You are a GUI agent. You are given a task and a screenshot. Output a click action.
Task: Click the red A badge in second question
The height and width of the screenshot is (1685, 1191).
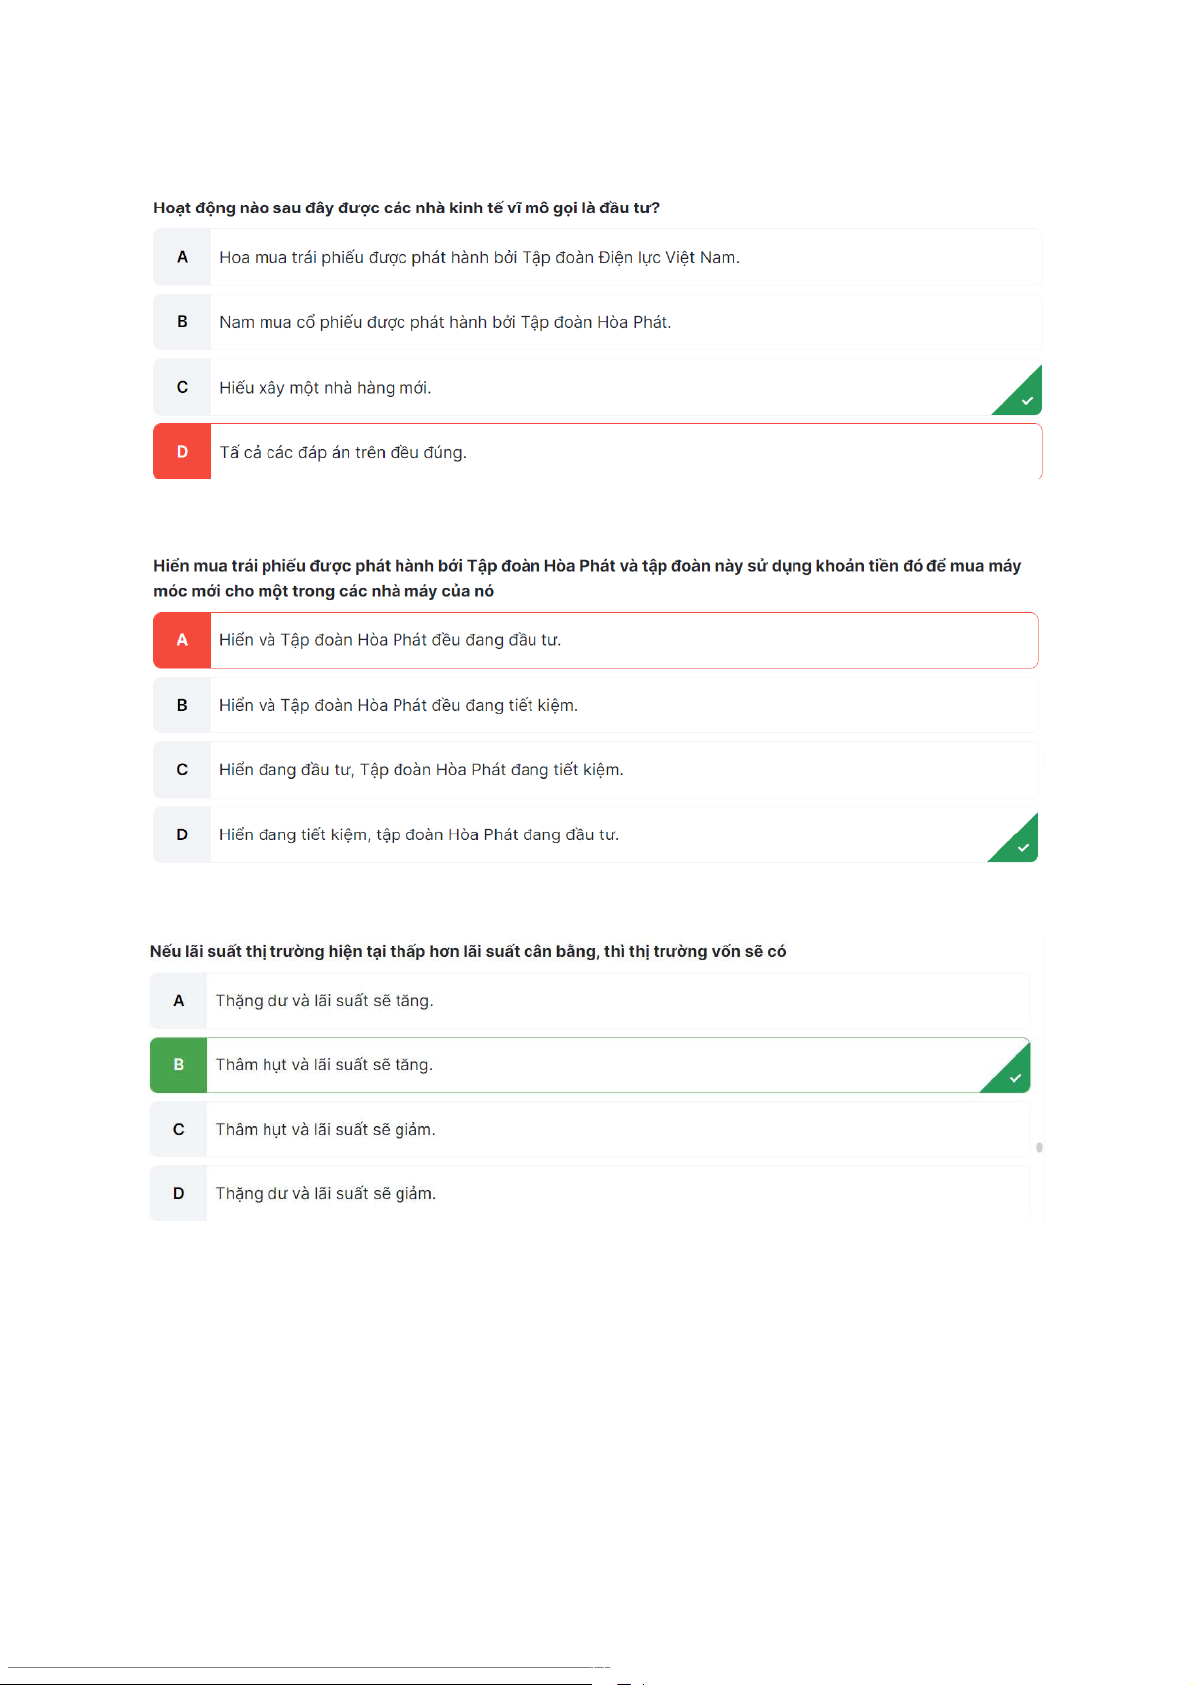point(182,640)
